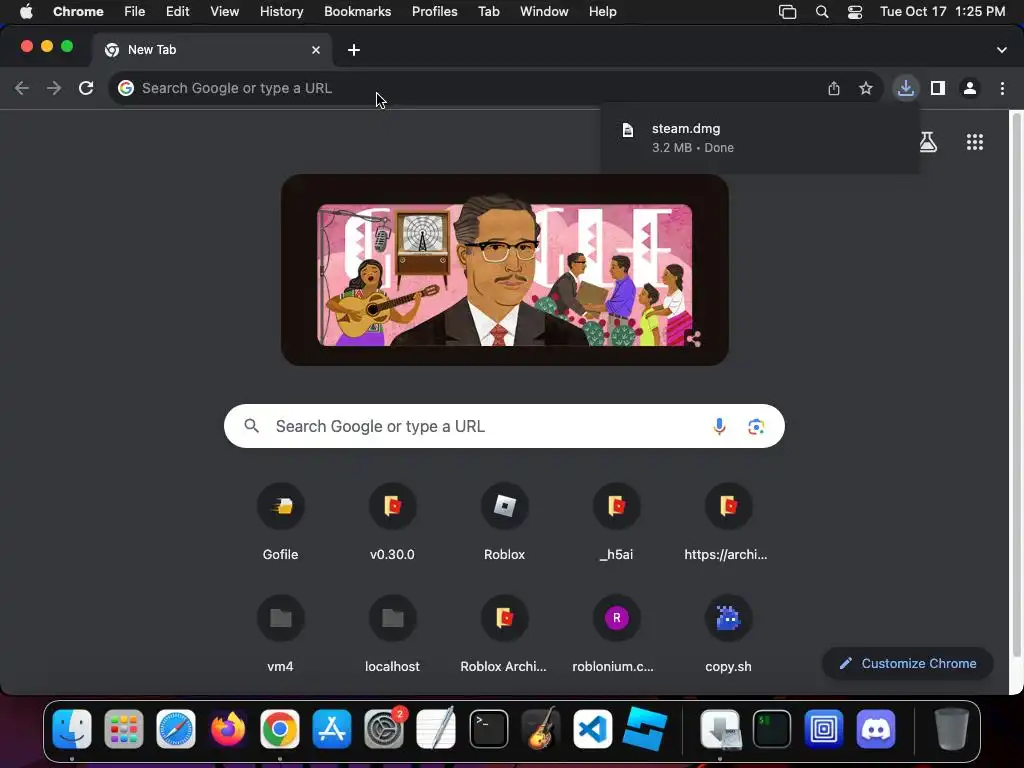Open the Help menu

point(602,12)
